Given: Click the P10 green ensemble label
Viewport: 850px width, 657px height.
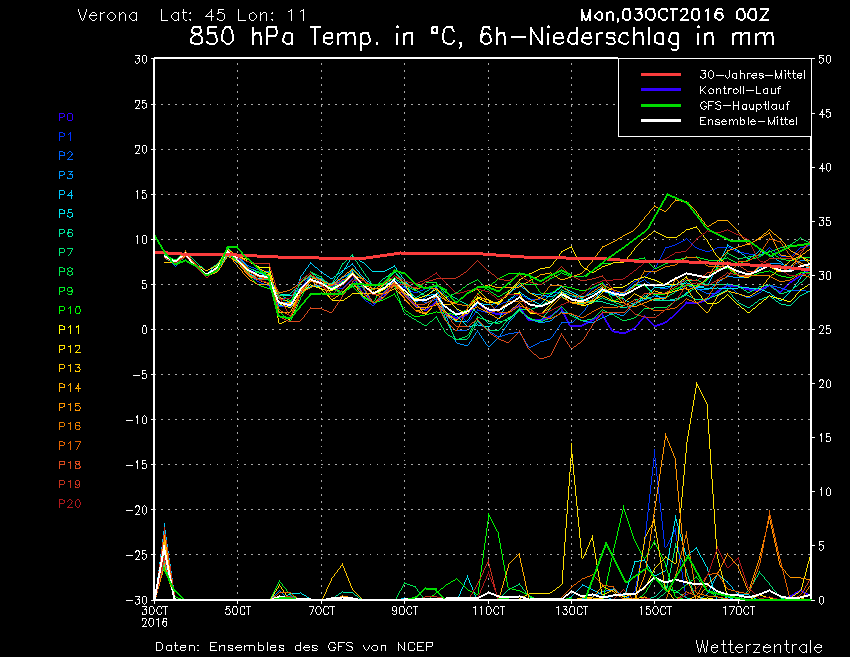Looking at the screenshot, I should (68, 310).
